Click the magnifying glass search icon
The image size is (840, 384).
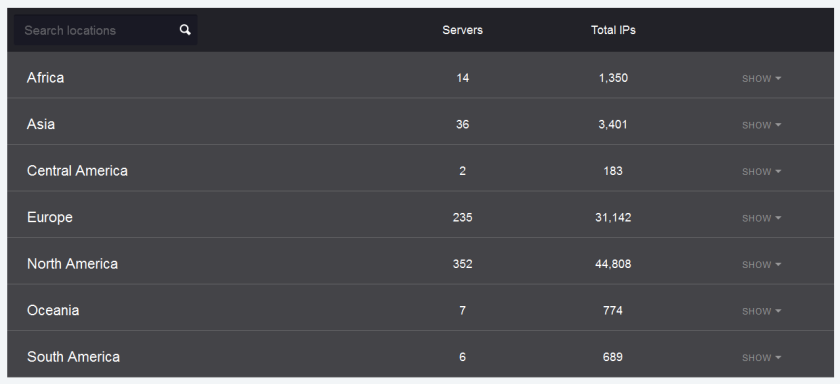185,30
